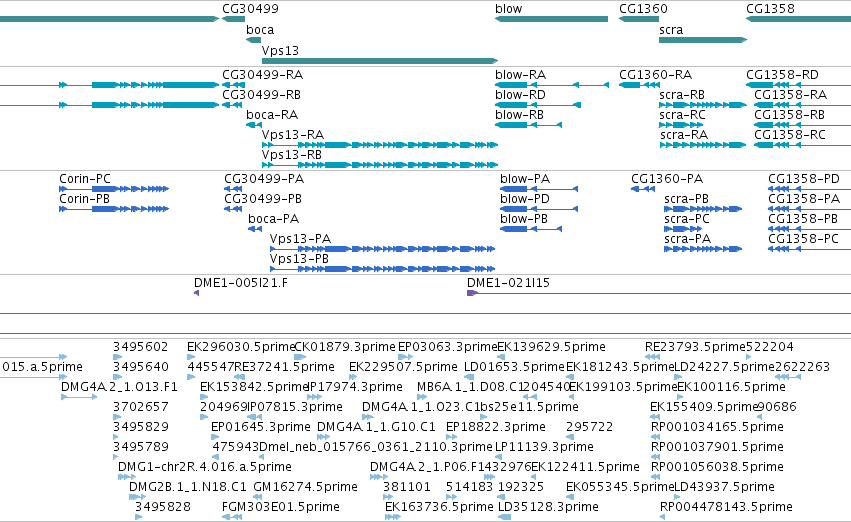Click transcript CG30499-RA label
This screenshot has height=522, width=851.
tap(263, 75)
